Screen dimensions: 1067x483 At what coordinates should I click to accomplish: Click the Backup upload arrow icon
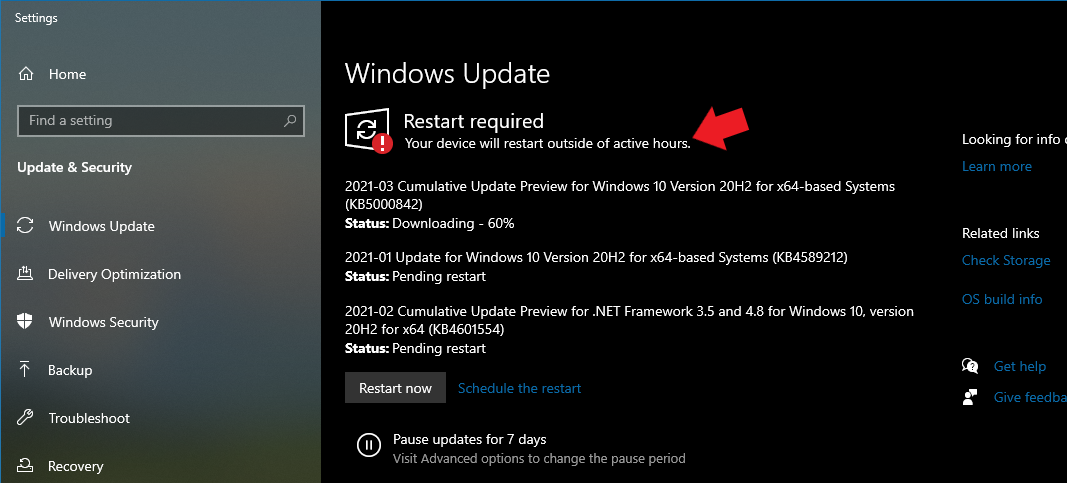[25, 370]
